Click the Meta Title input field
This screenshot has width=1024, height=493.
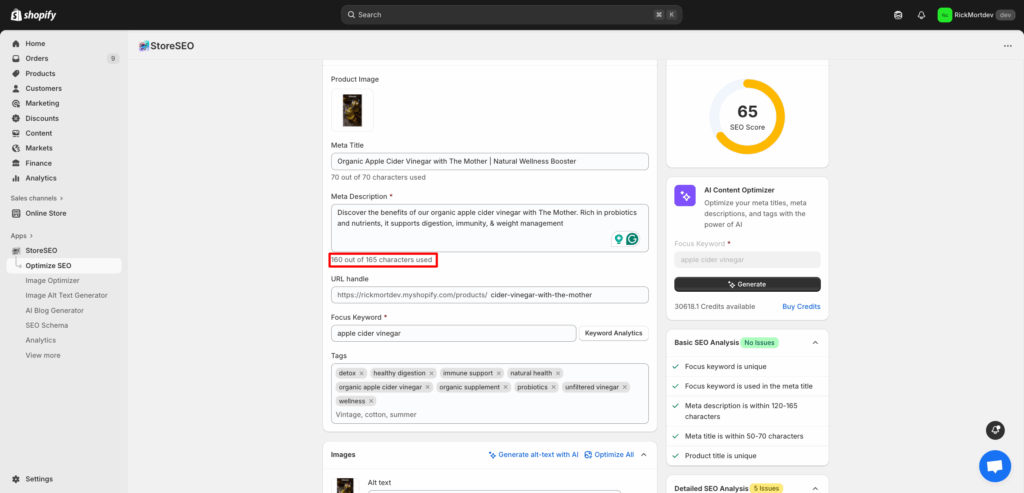click(490, 161)
